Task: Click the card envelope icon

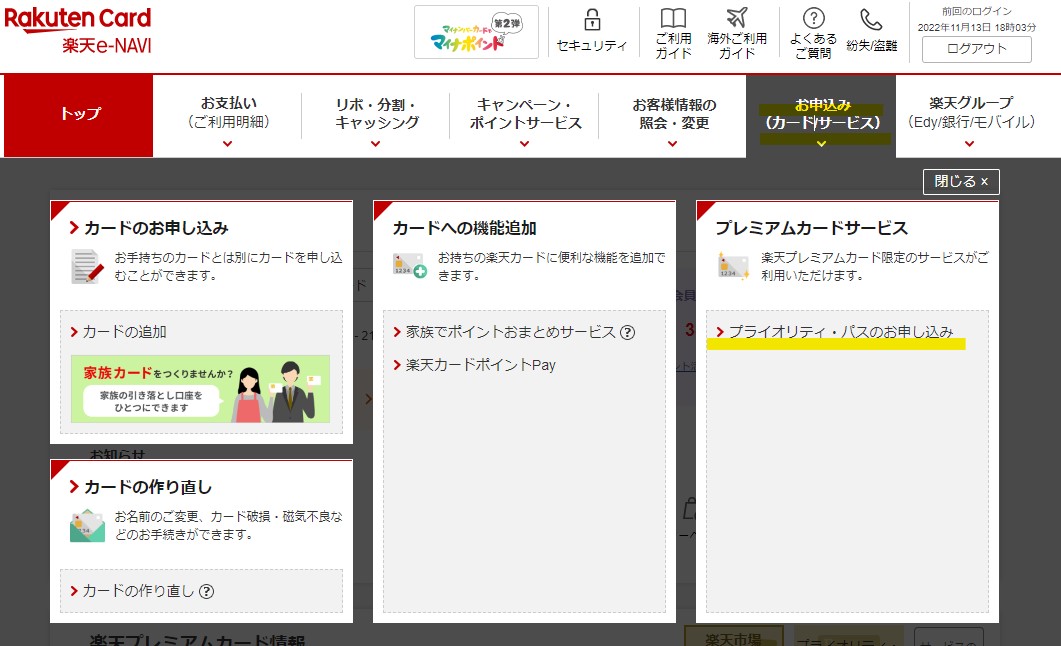Action: 87,526
